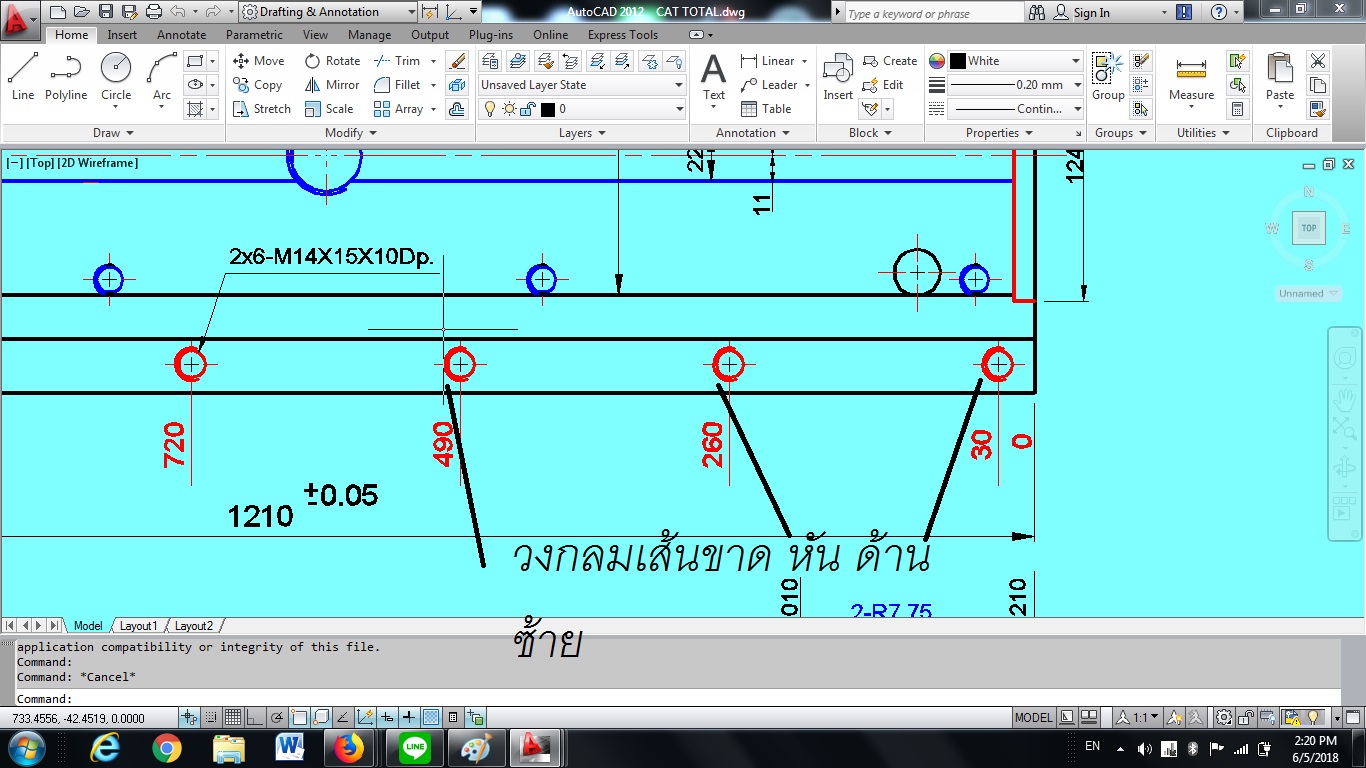This screenshot has height=768, width=1366.
Task: Click the Group objects tool
Action: [x=1108, y=77]
